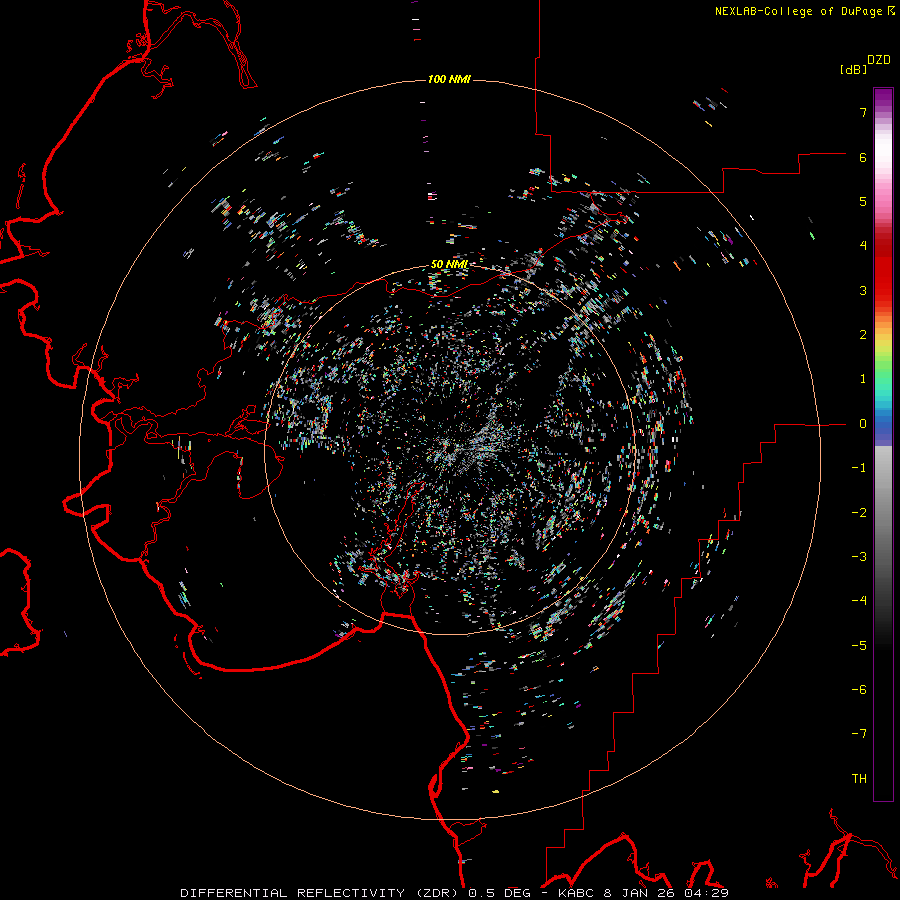This screenshot has height=900, width=900.
Task: Click the -2 value on the color scale
Action: 859,513
